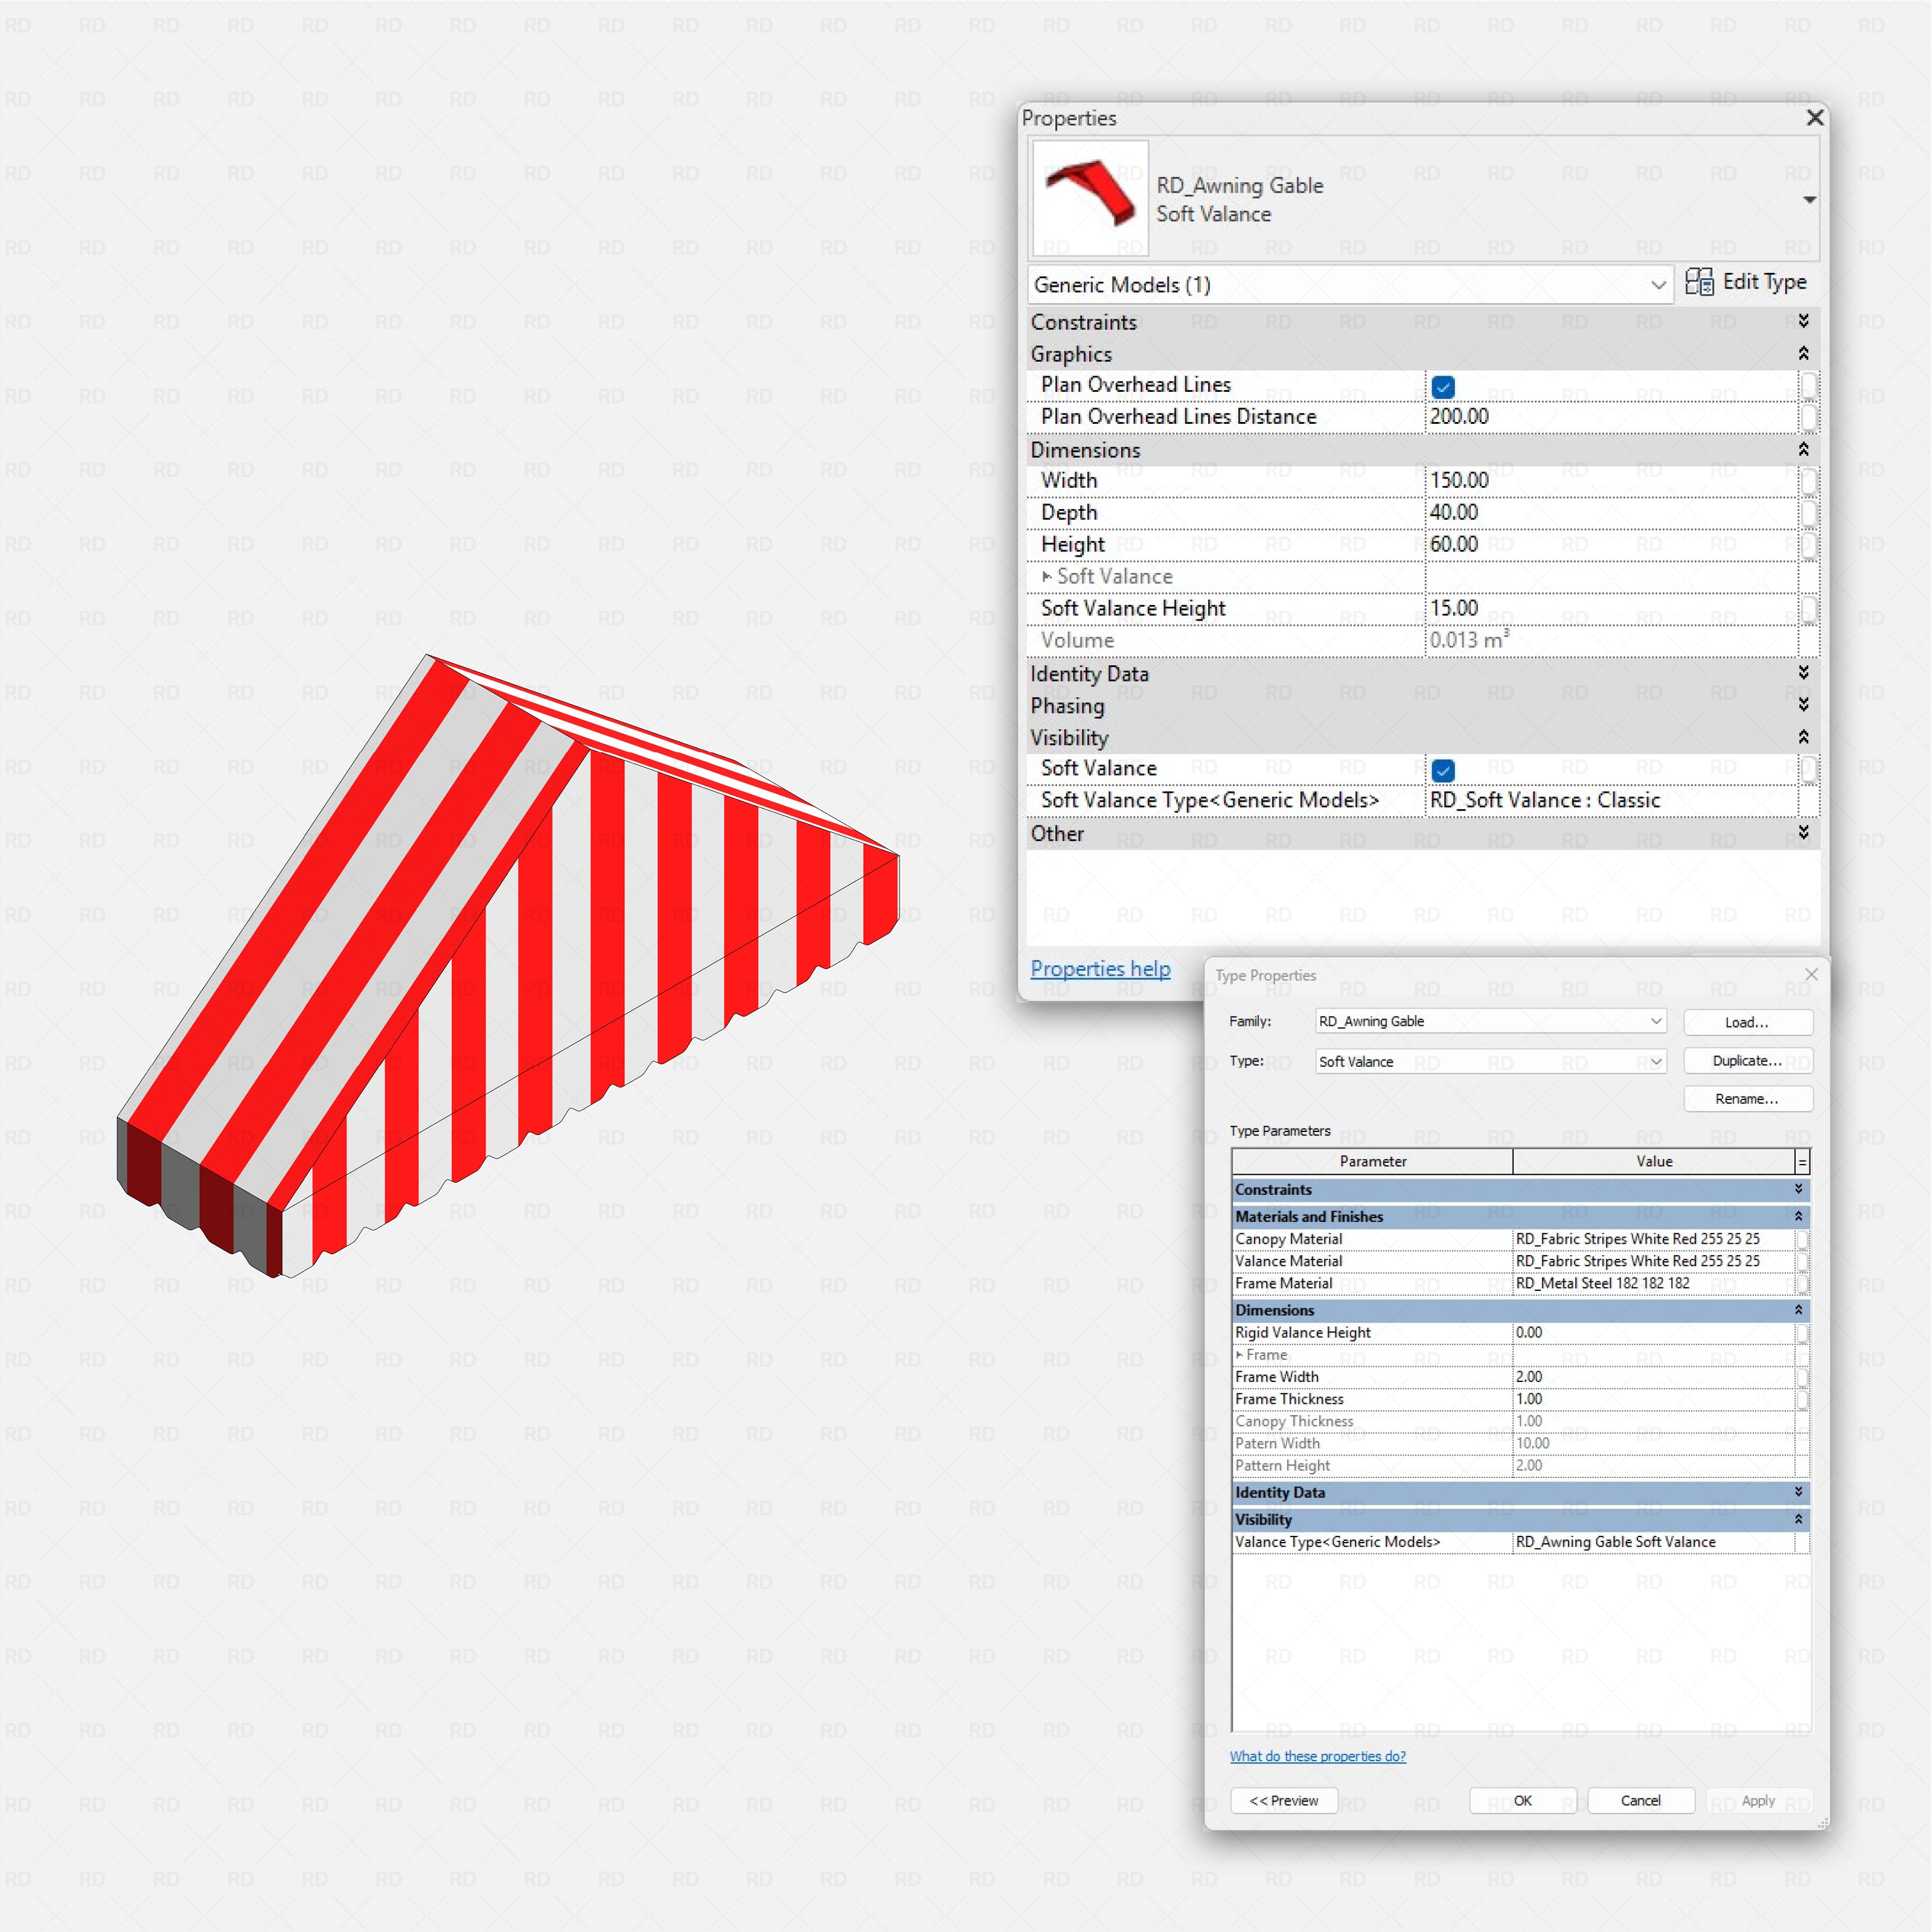Open the Type dropdown Soft Valance
The image size is (1932, 1932).
[1490, 1061]
